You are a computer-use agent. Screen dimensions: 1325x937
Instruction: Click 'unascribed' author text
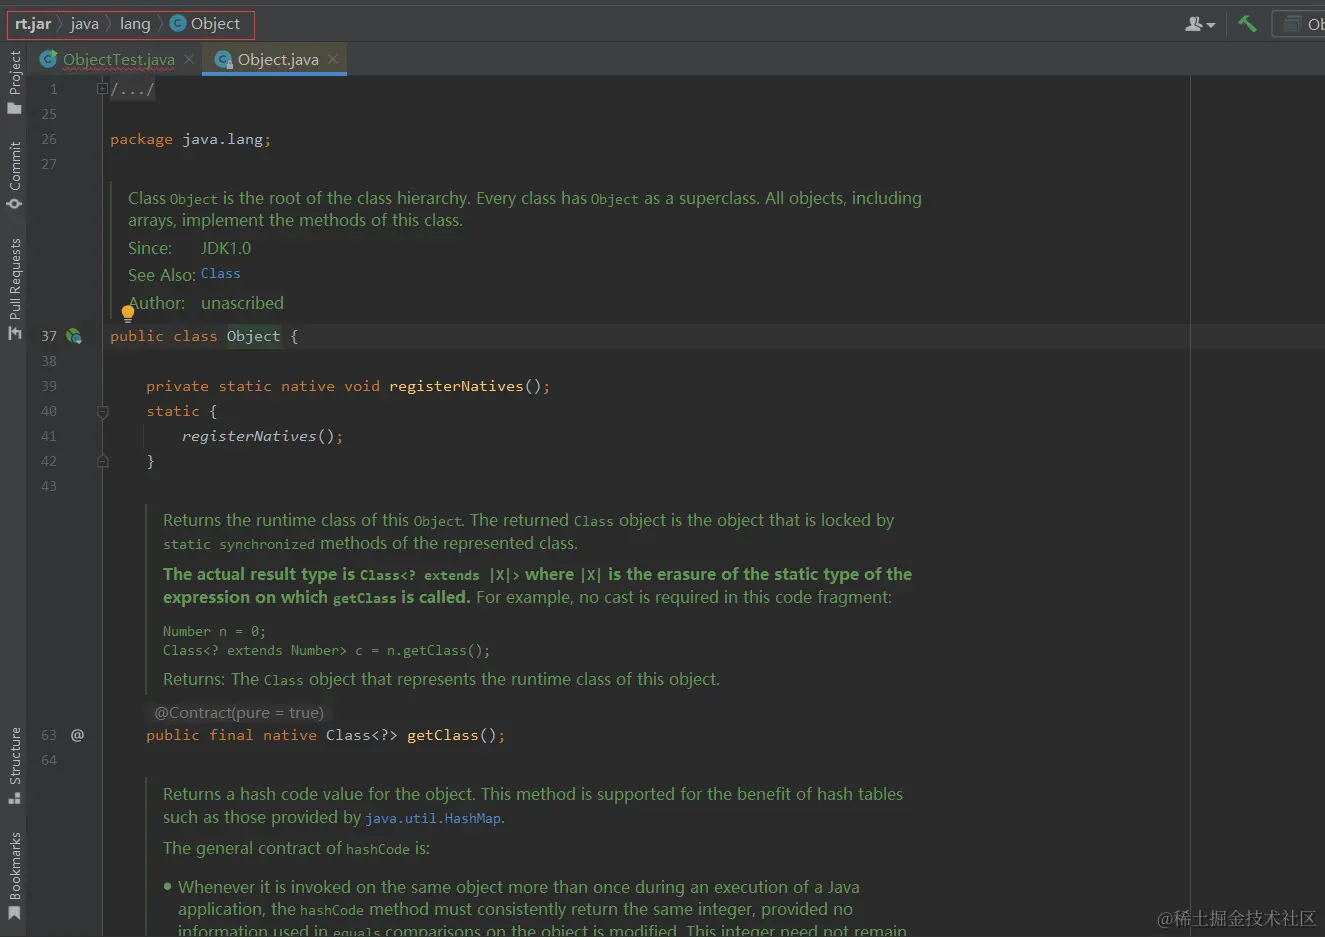242,303
